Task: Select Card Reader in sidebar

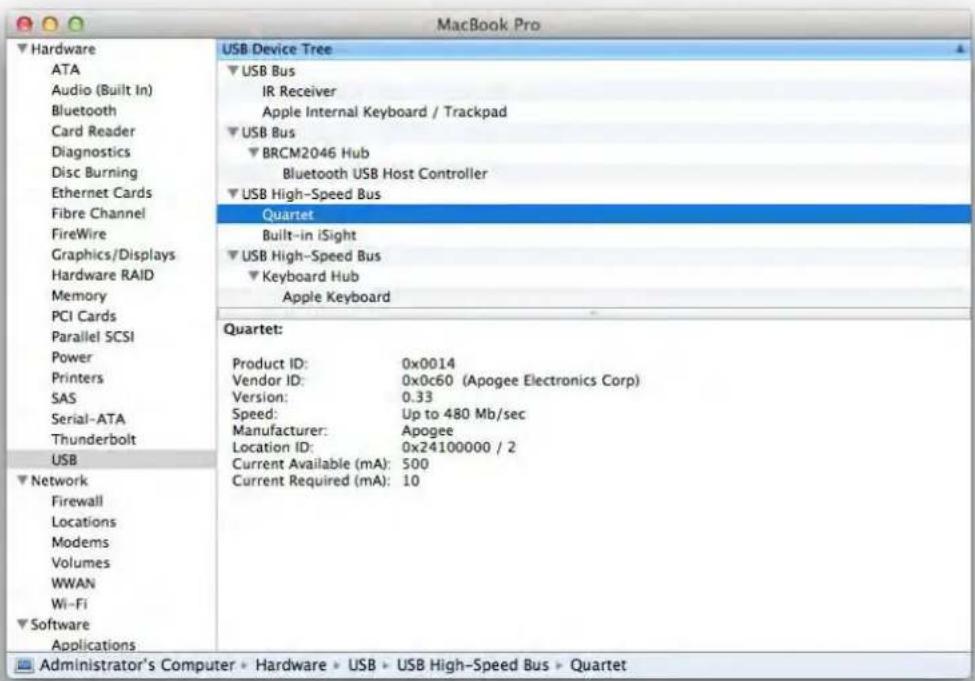Action: (x=93, y=131)
